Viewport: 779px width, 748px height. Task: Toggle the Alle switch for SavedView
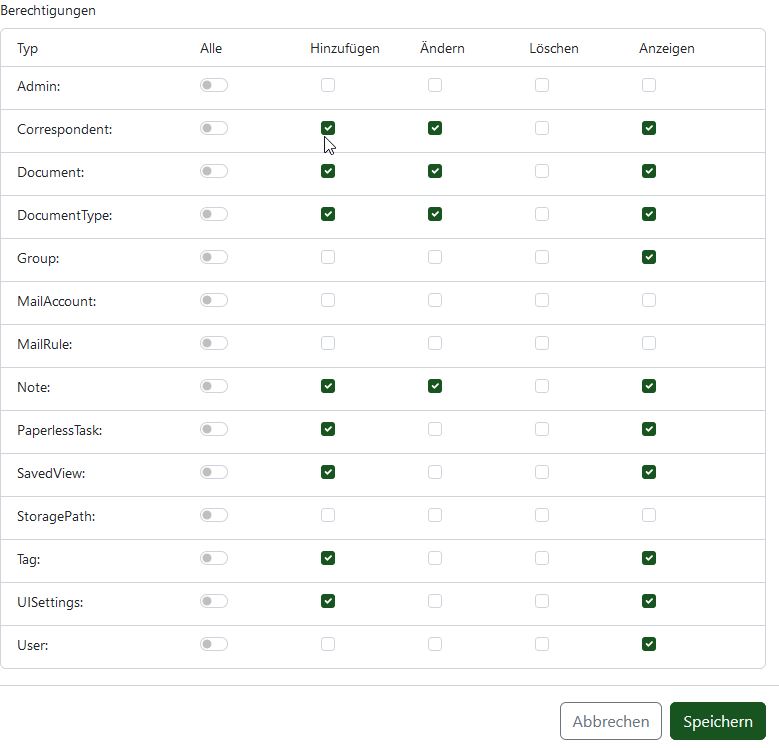(214, 472)
